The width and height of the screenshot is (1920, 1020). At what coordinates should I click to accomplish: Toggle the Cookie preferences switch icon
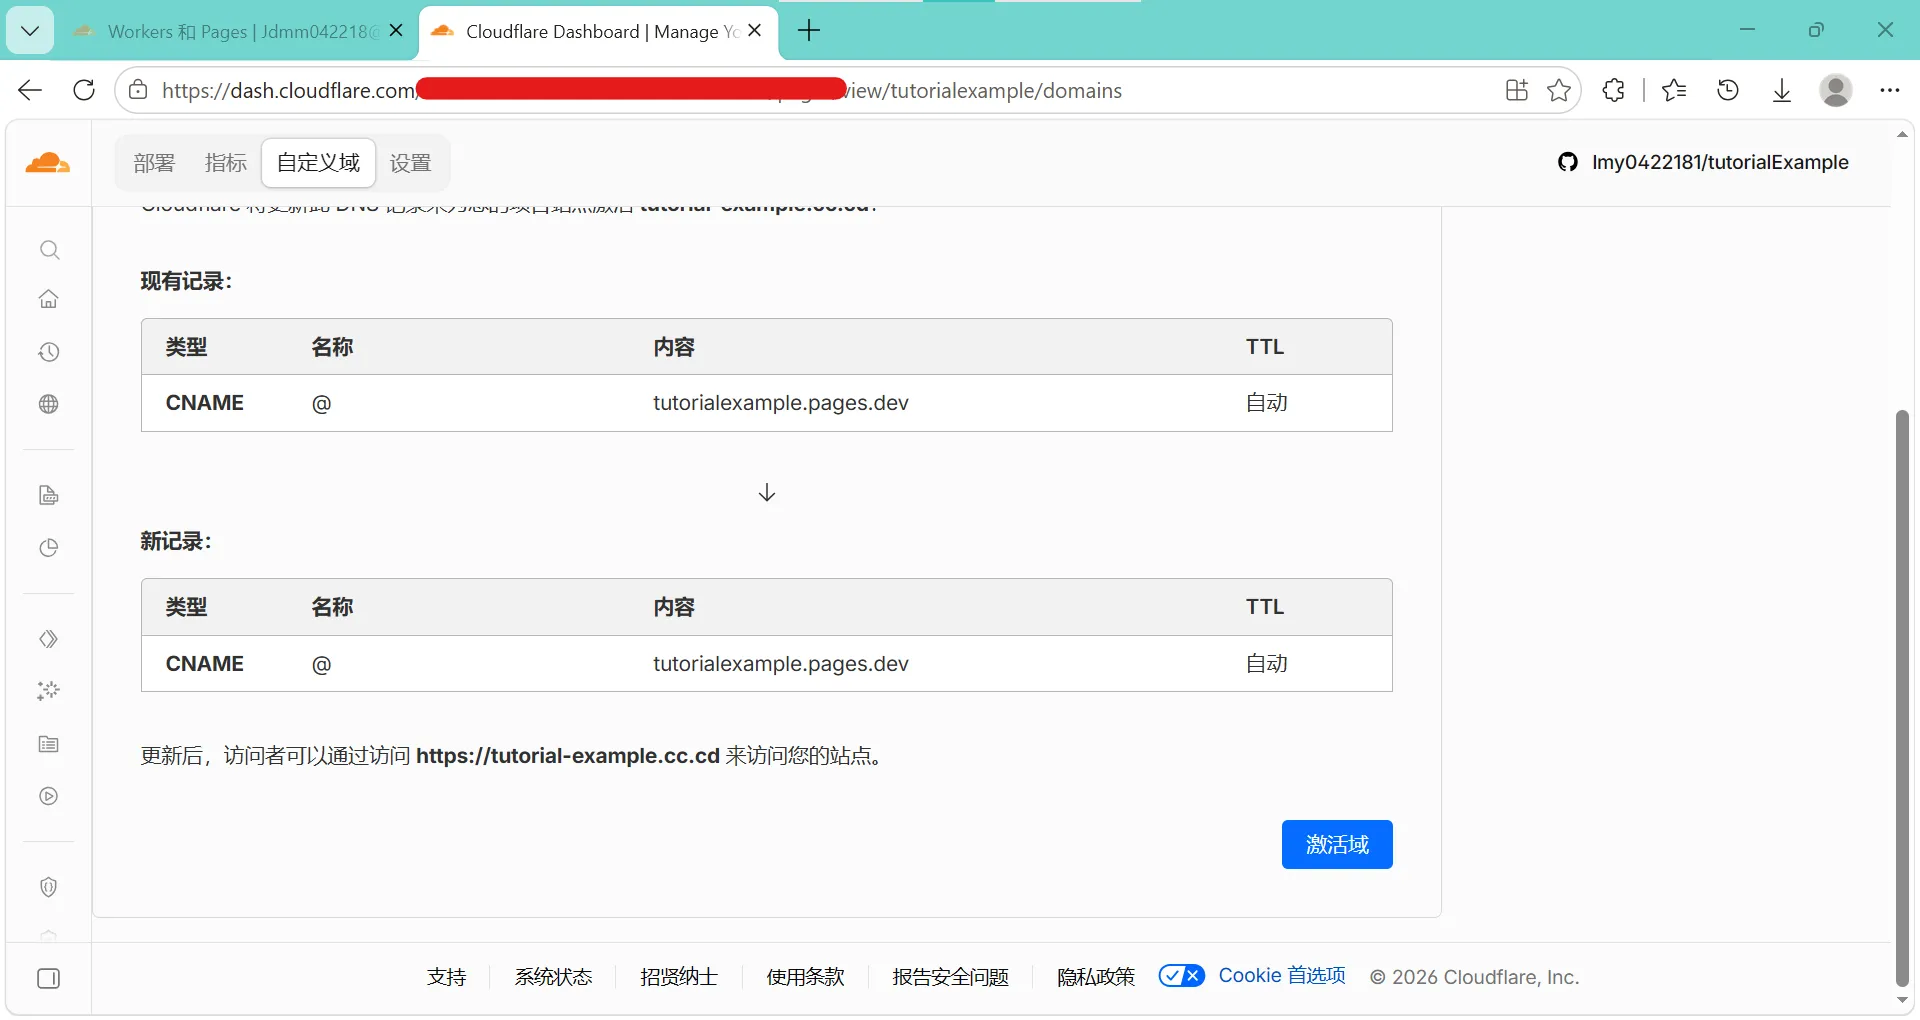click(x=1182, y=976)
